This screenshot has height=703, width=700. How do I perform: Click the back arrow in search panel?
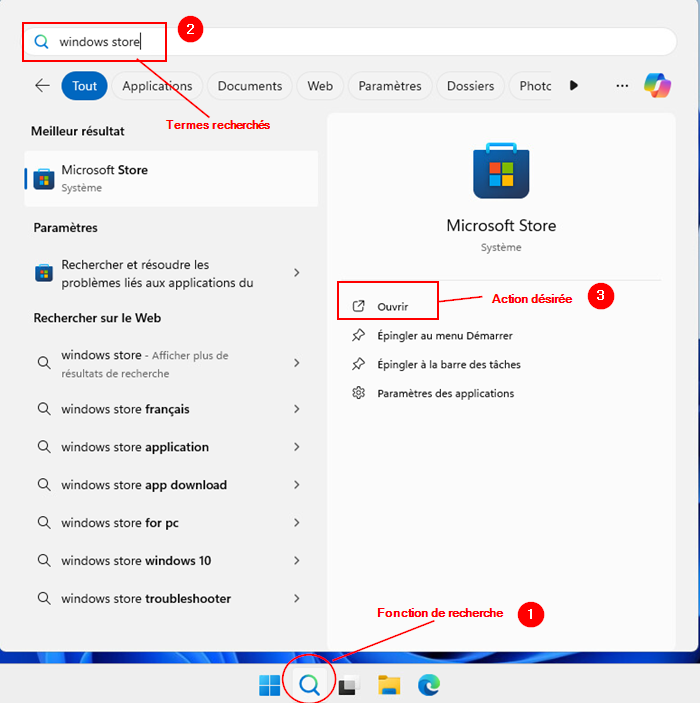tap(42, 85)
